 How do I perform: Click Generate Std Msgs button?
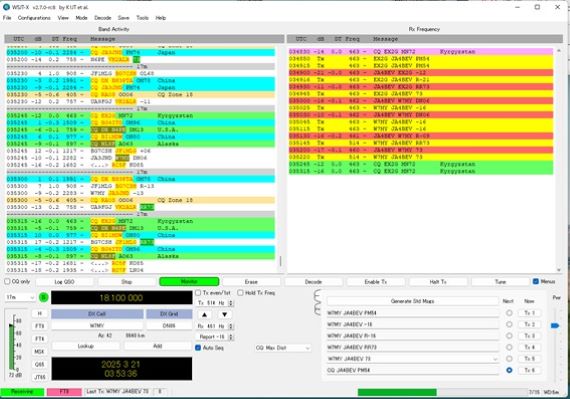pos(412,301)
